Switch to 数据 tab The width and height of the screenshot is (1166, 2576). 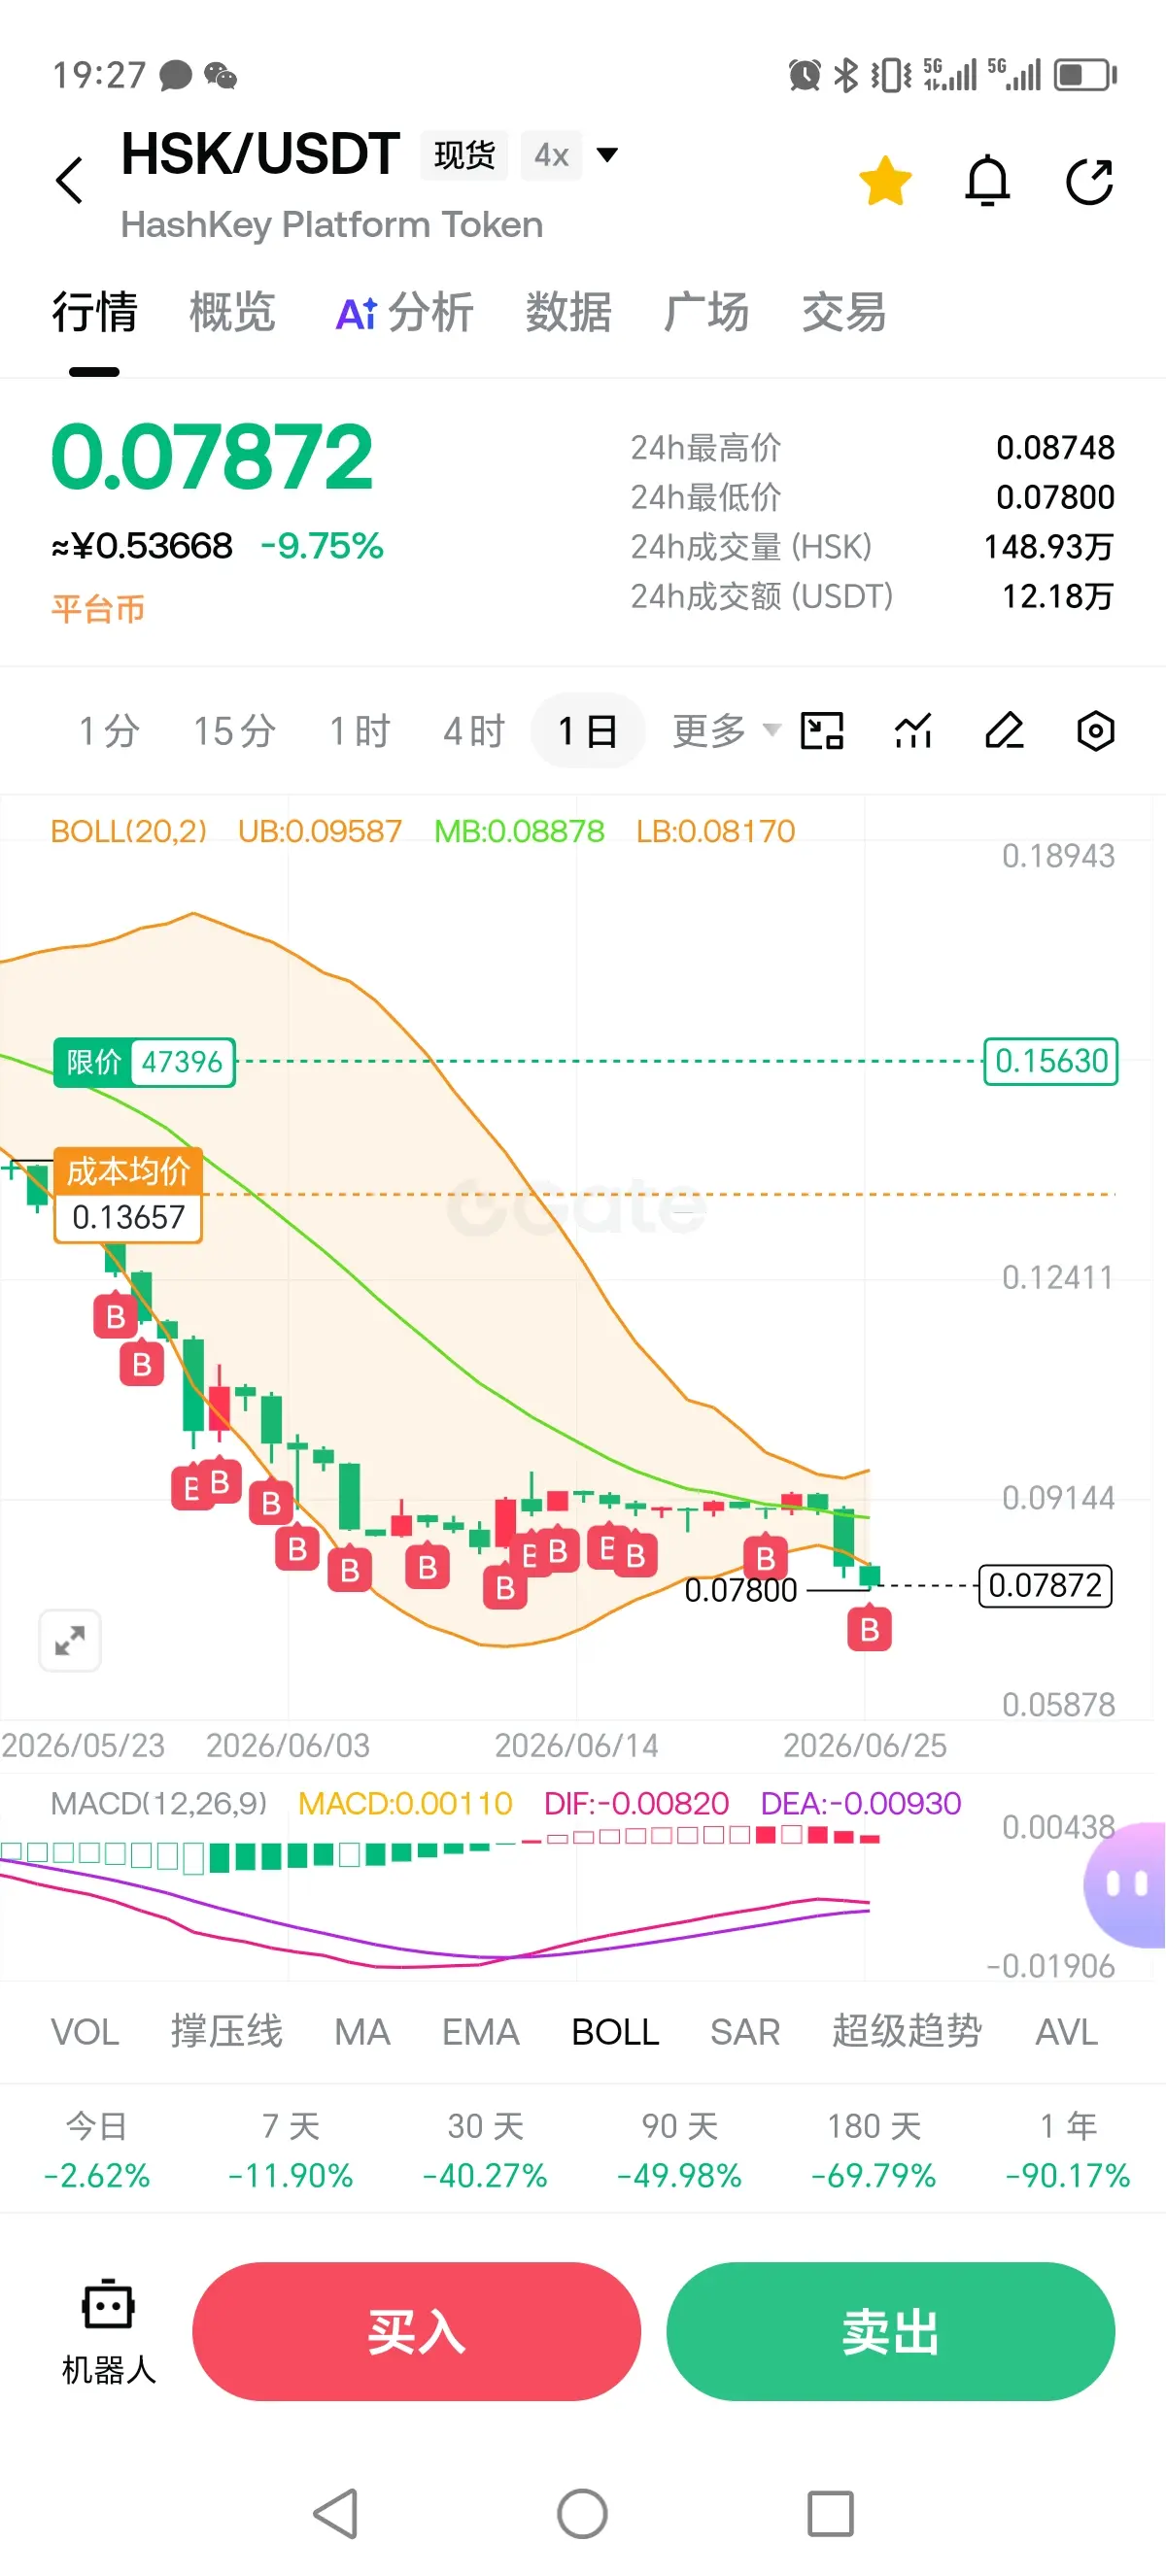pyautogui.click(x=568, y=312)
